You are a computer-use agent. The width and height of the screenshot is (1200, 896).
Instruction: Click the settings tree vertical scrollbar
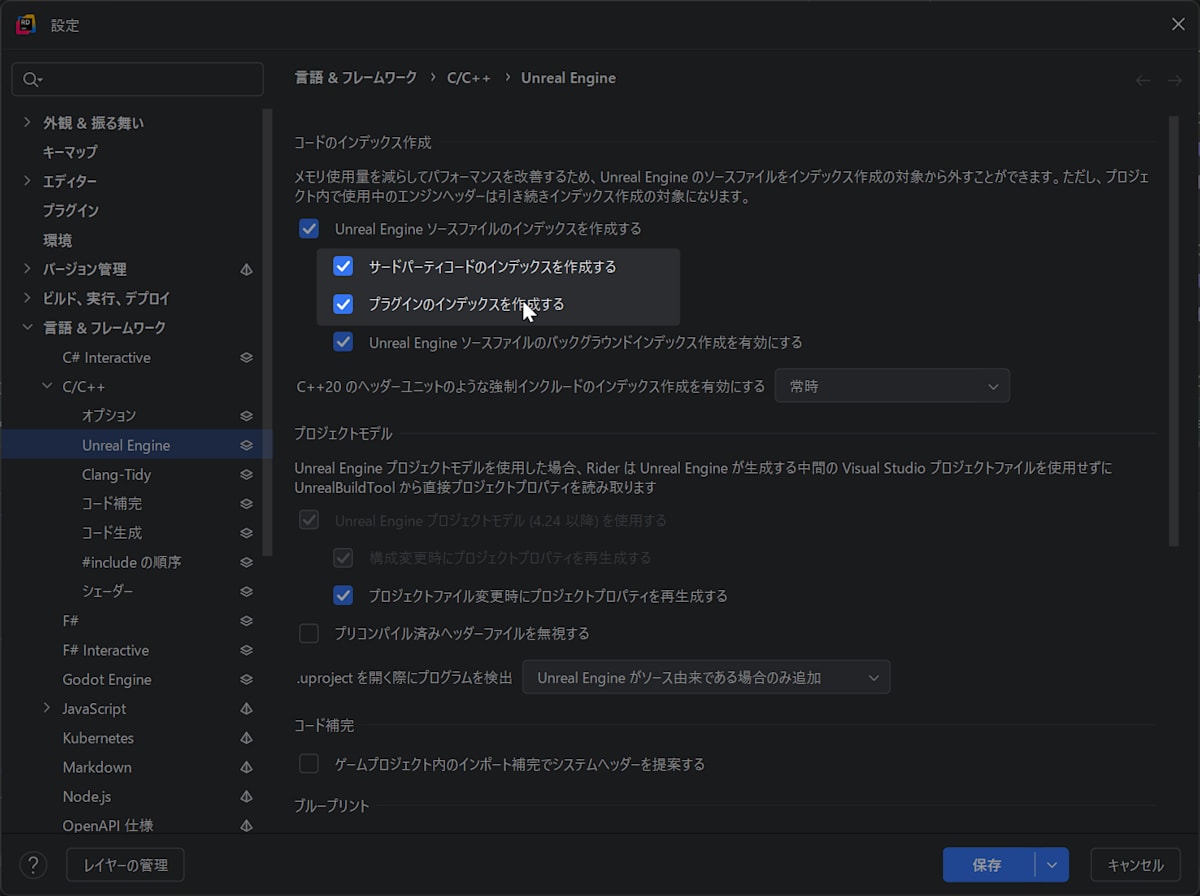pyautogui.click(x=267, y=333)
